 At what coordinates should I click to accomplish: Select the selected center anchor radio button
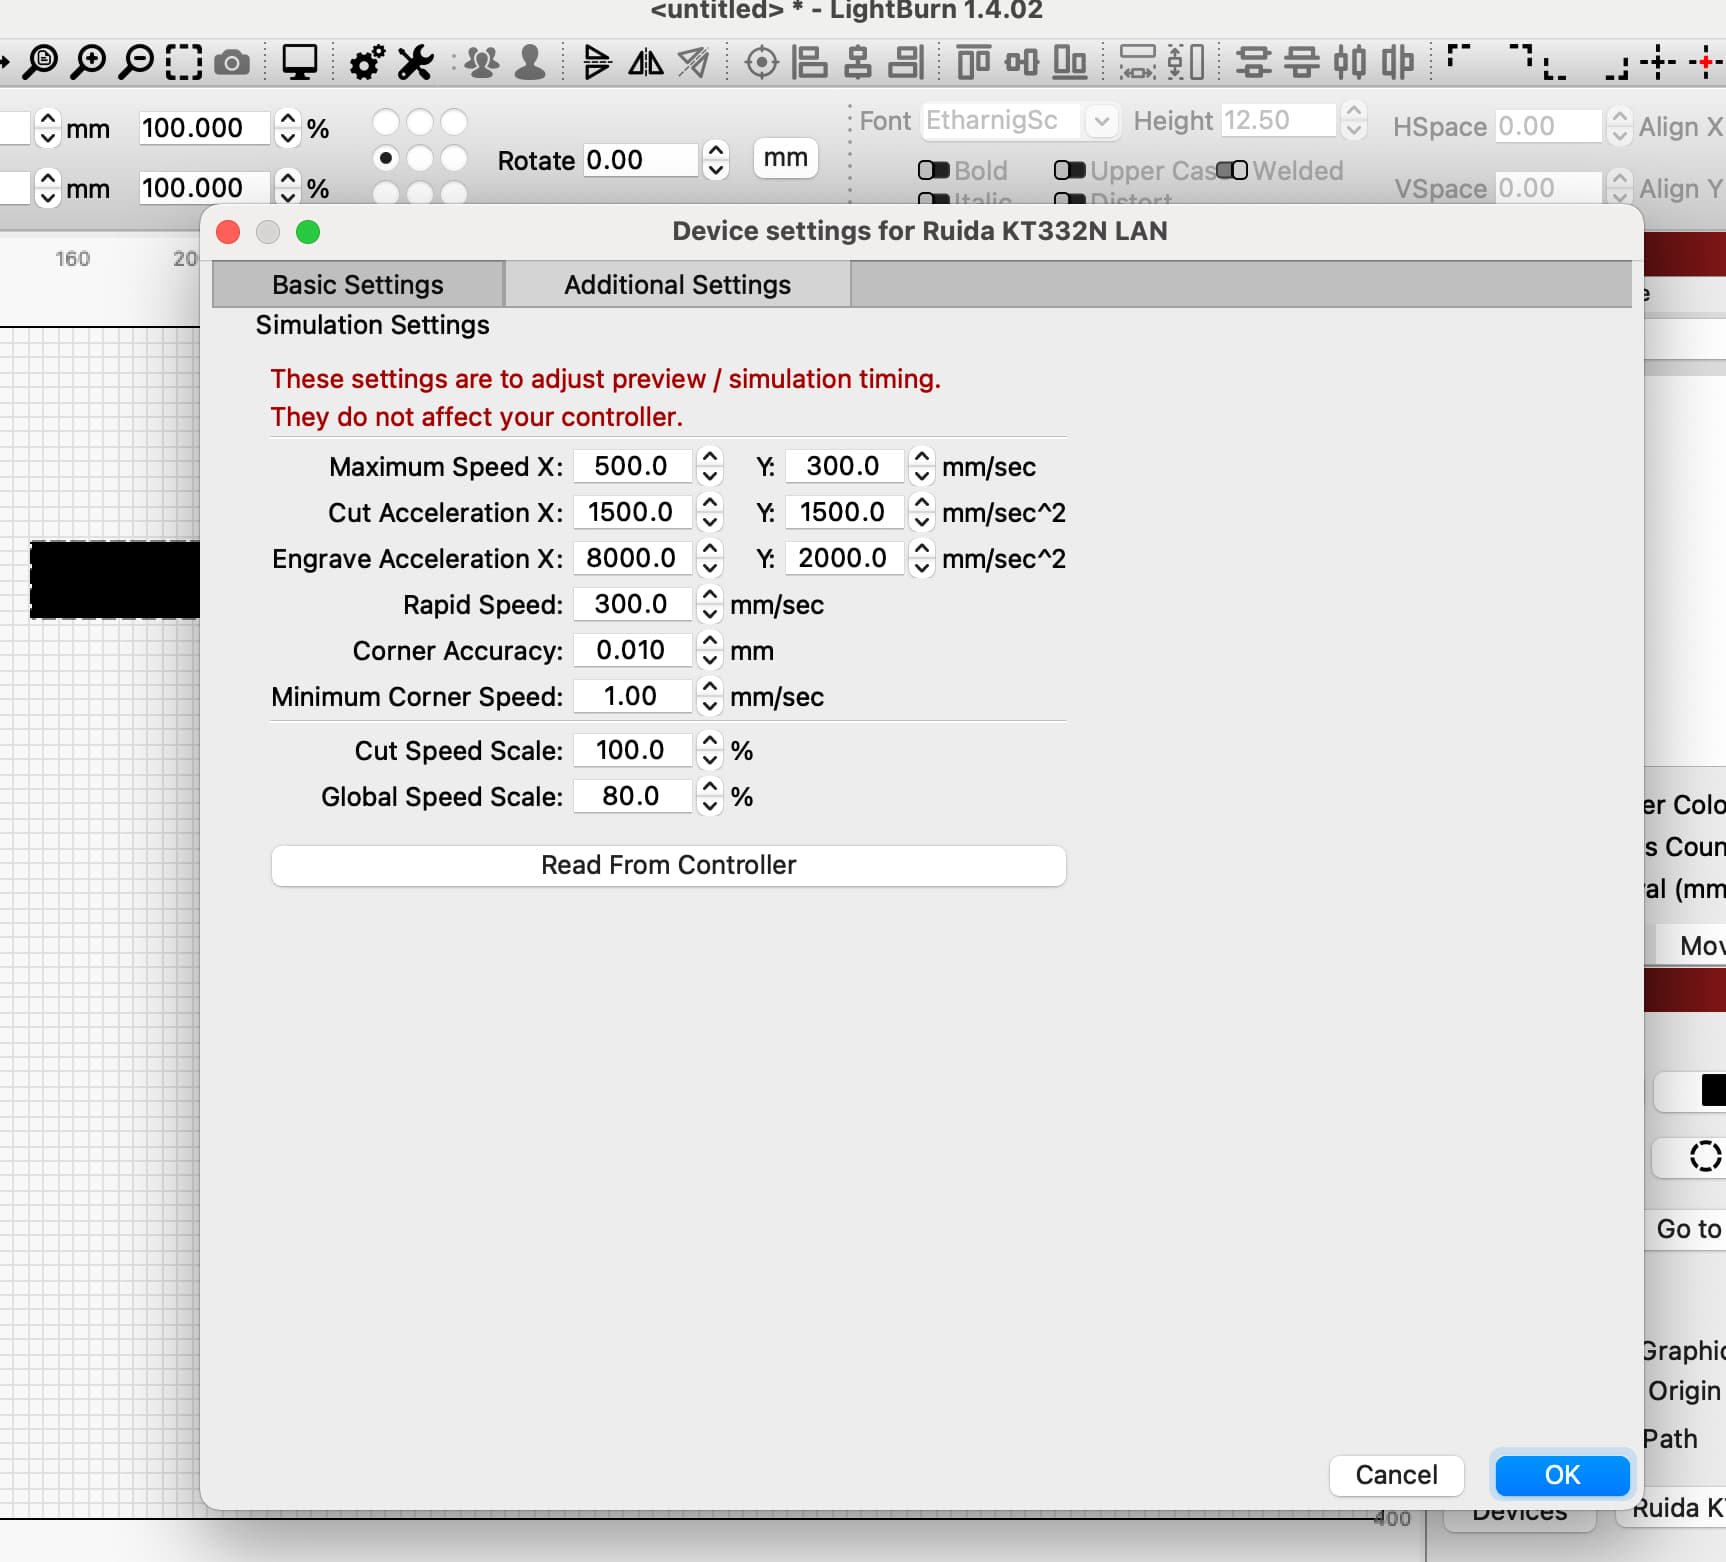click(x=386, y=158)
